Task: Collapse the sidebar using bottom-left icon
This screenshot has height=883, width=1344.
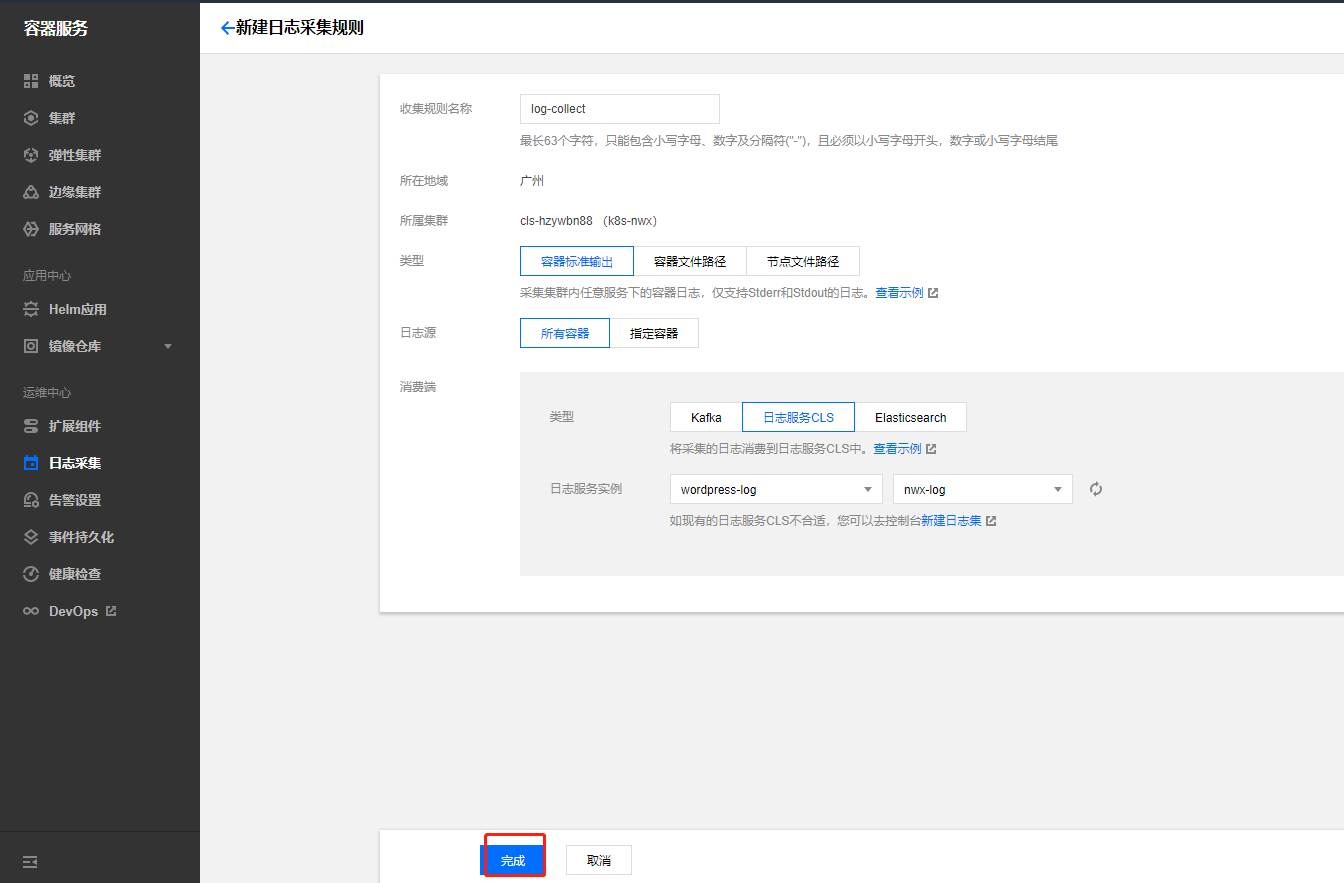Action: [x=30, y=861]
